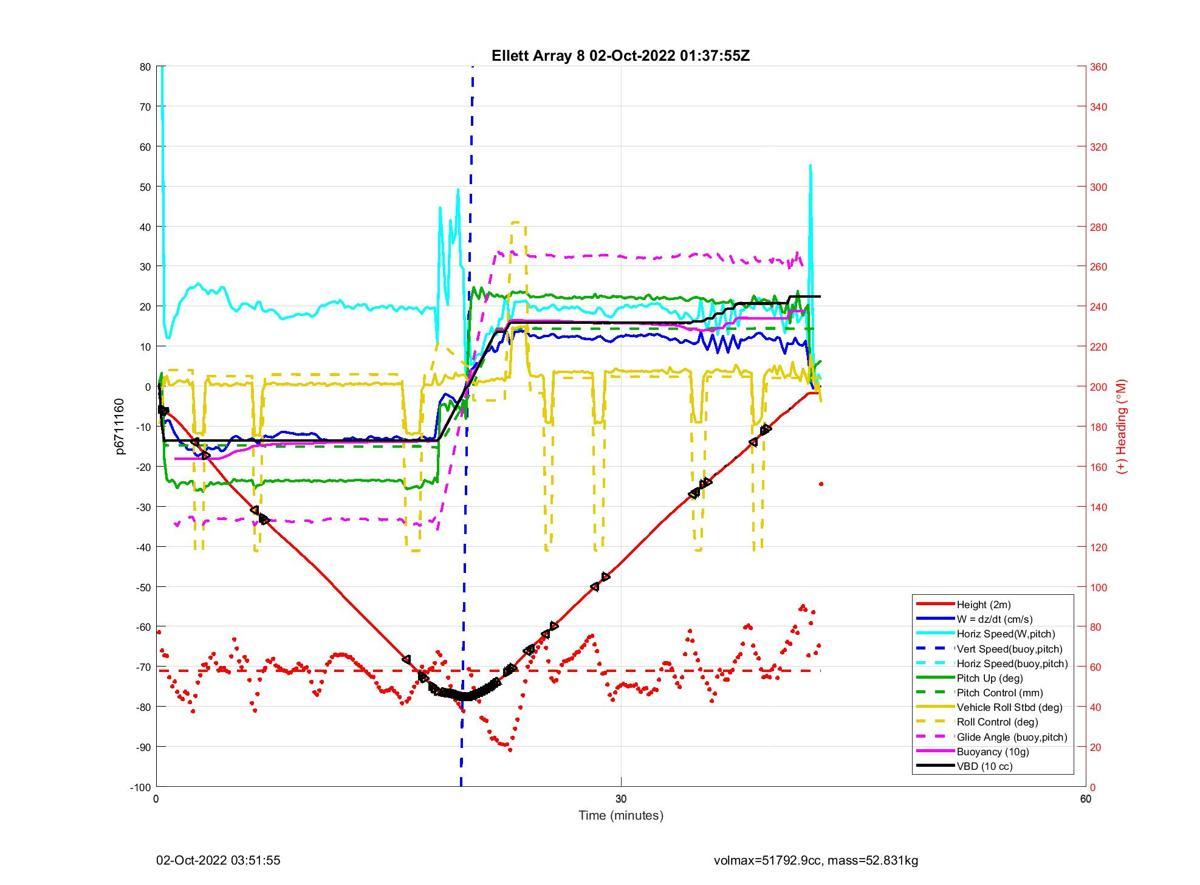Select VBD (10 cc) legend entry

(987, 766)
